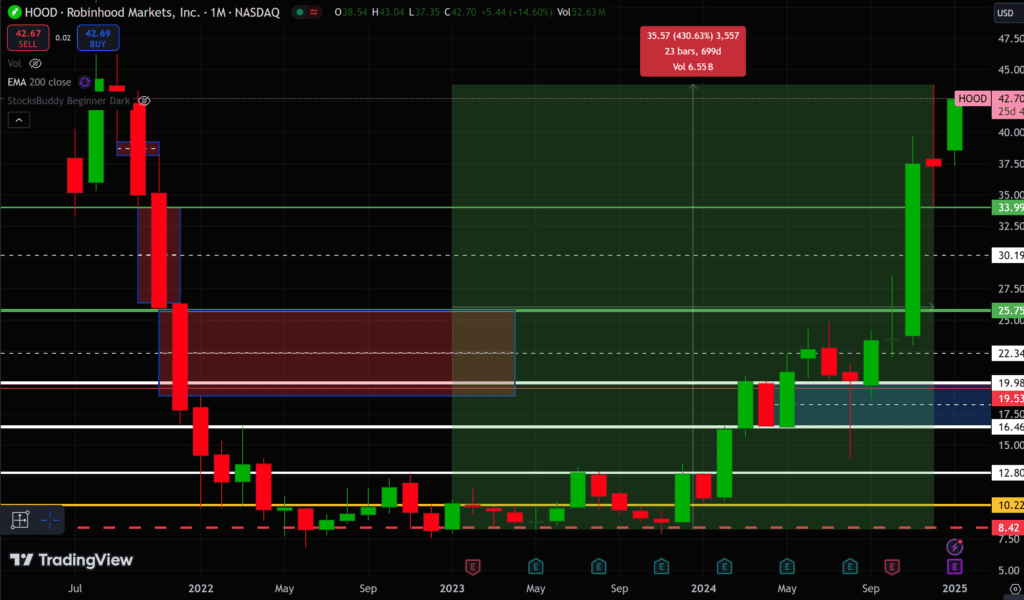This screenshot has height=600, width=1024.
Task: Collapse the indicator legend with the chevron
Action: 19,120
